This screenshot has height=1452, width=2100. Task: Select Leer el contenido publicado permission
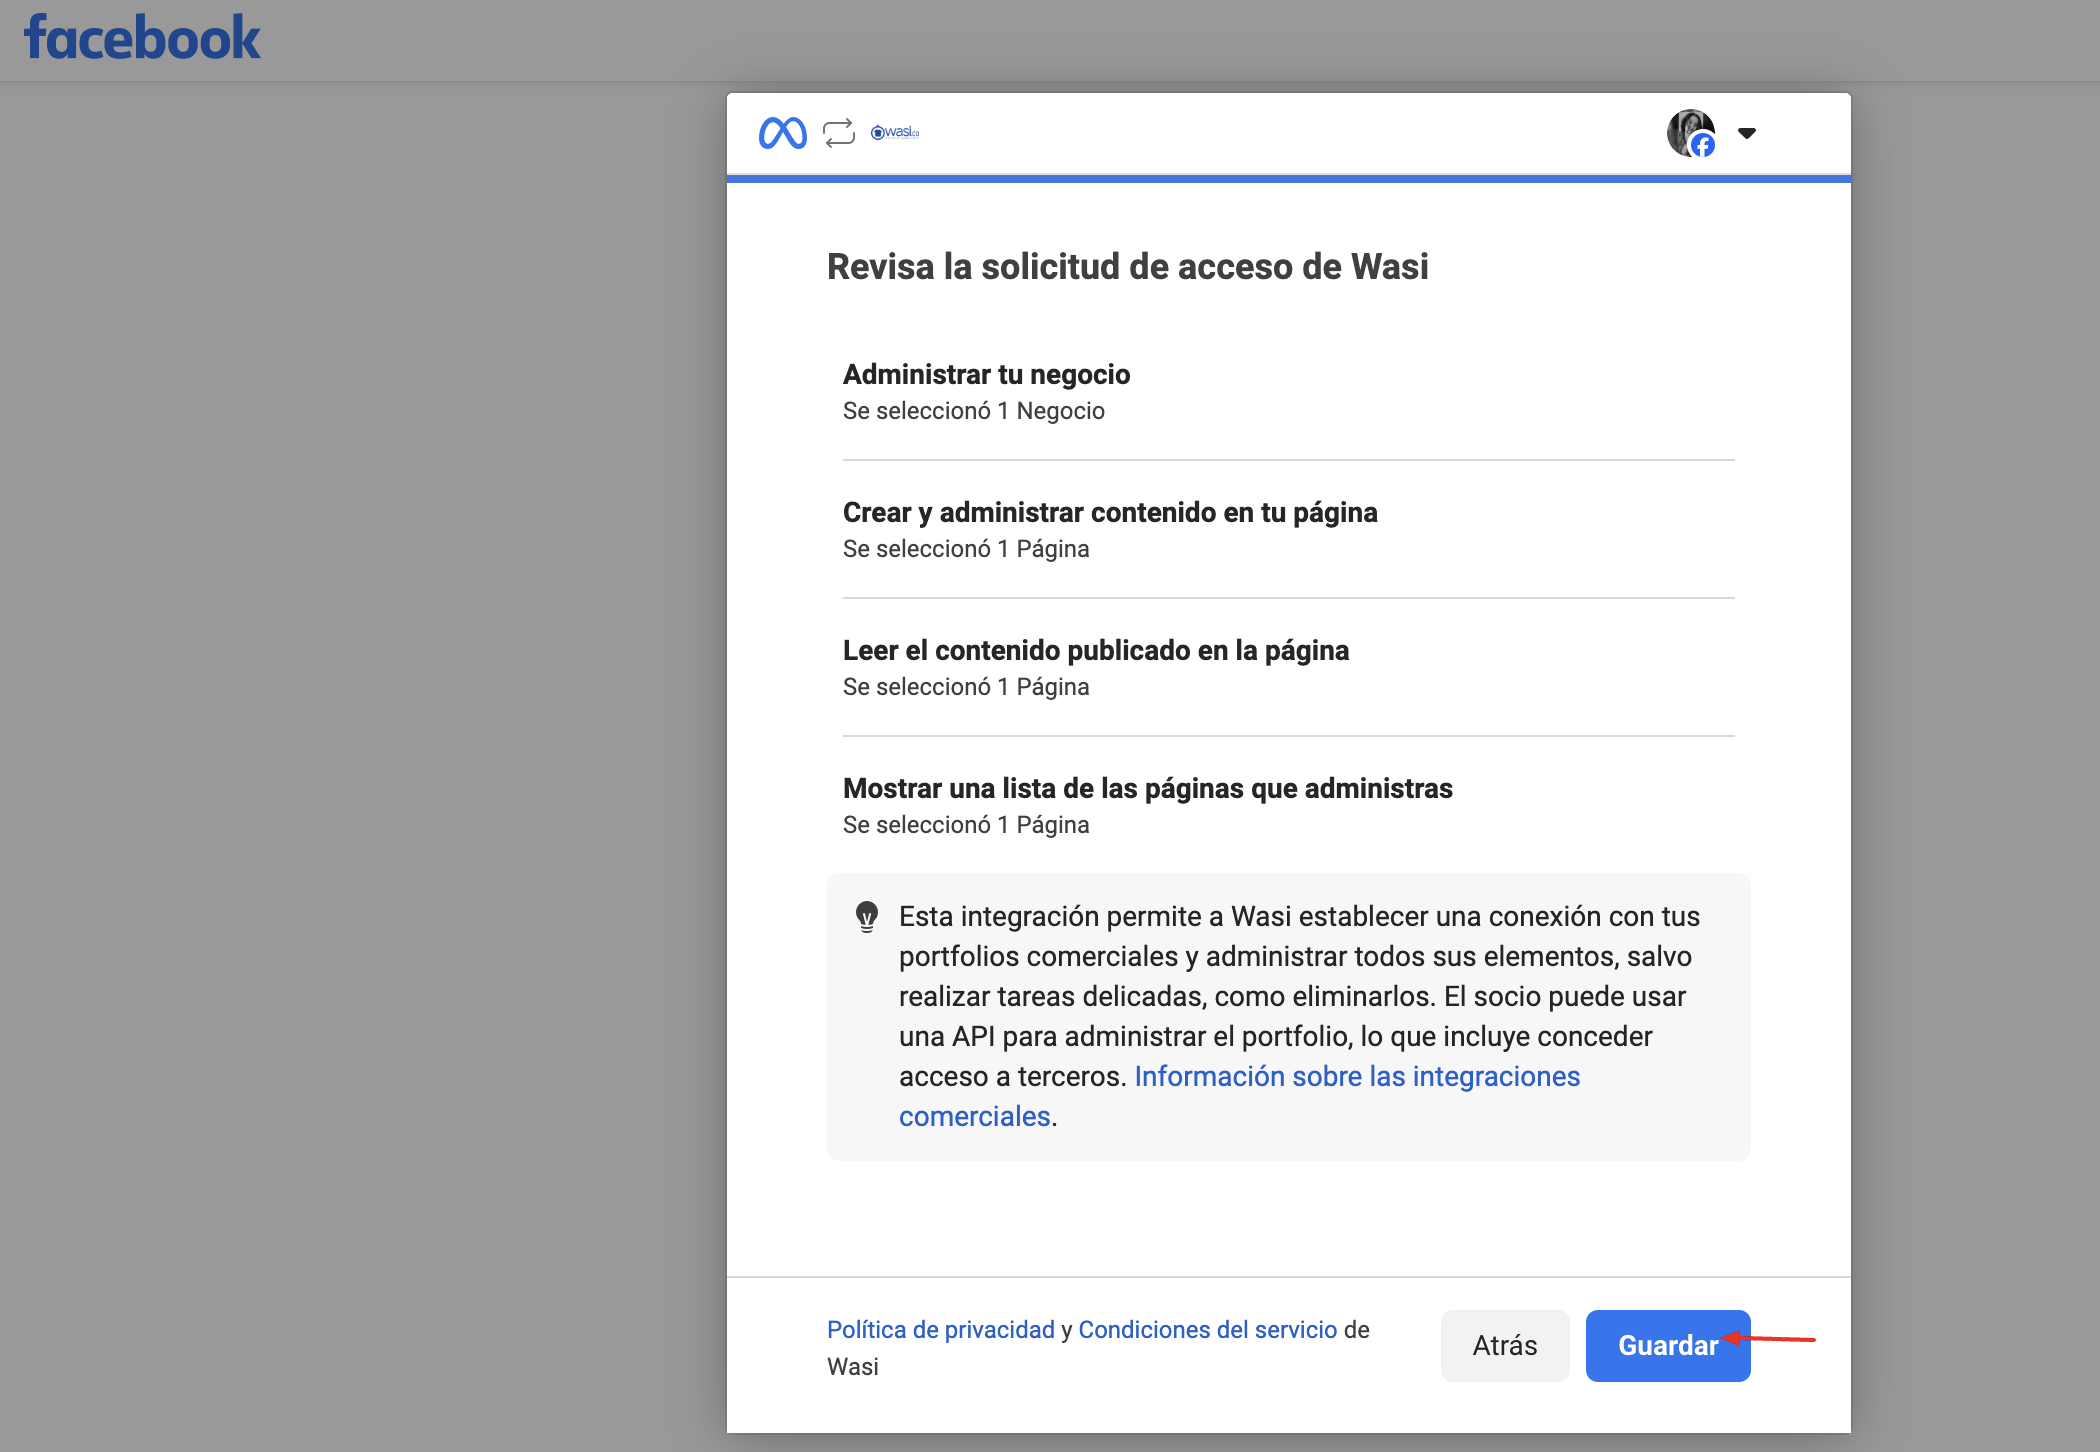point(1095,650)
